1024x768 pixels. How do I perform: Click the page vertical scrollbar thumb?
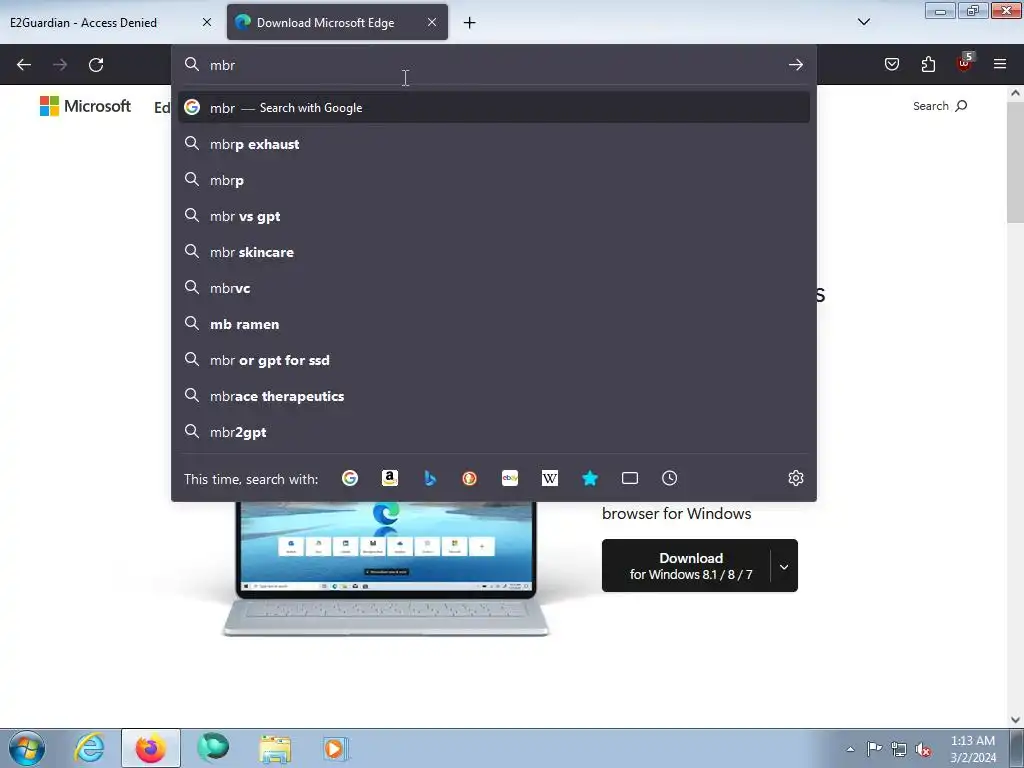pos(1015,163)
